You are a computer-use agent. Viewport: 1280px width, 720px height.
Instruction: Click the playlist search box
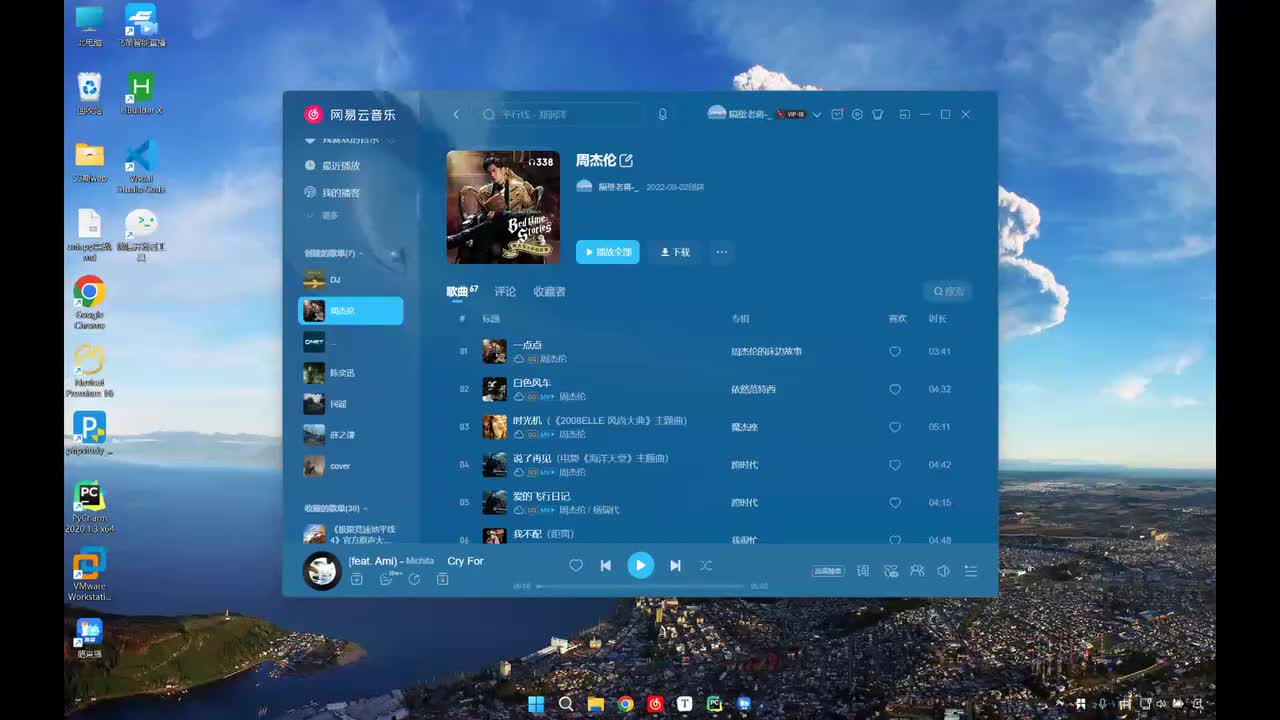[948, 292]
